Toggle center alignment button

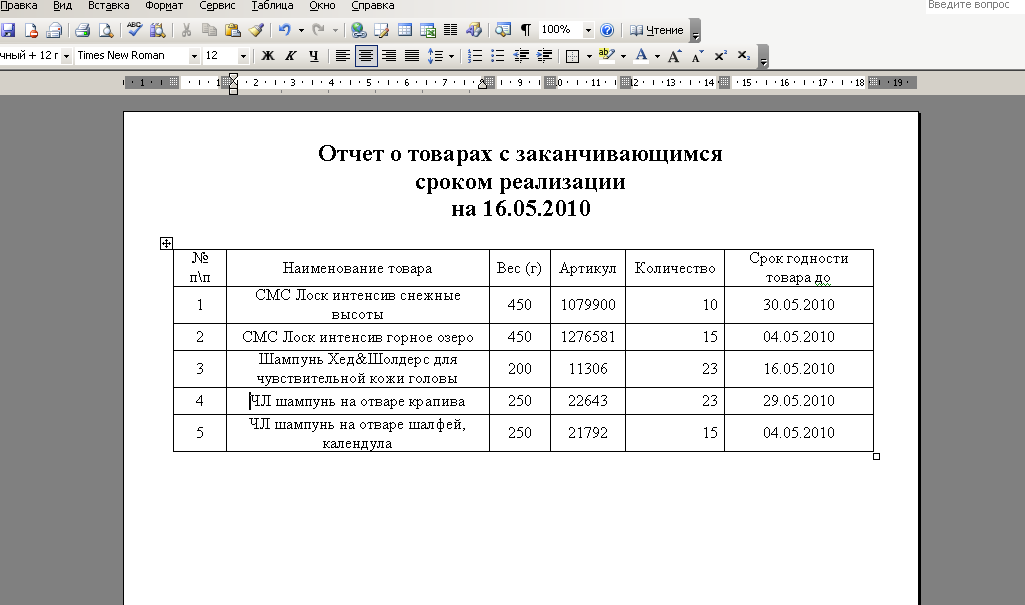366,56
